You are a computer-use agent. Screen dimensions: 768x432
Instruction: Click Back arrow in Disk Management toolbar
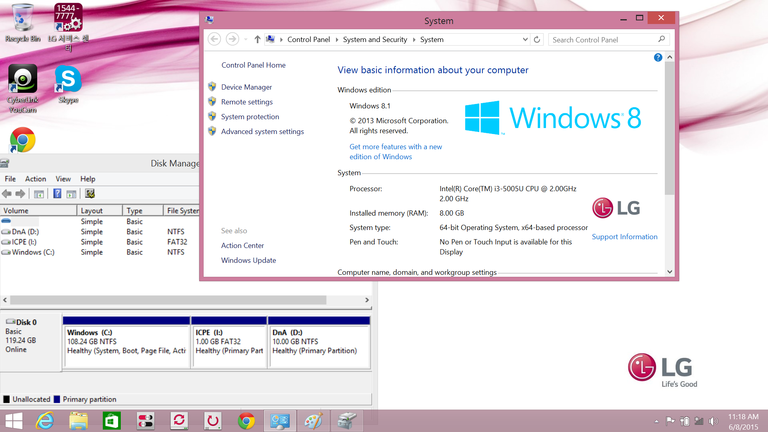(7, 194)
